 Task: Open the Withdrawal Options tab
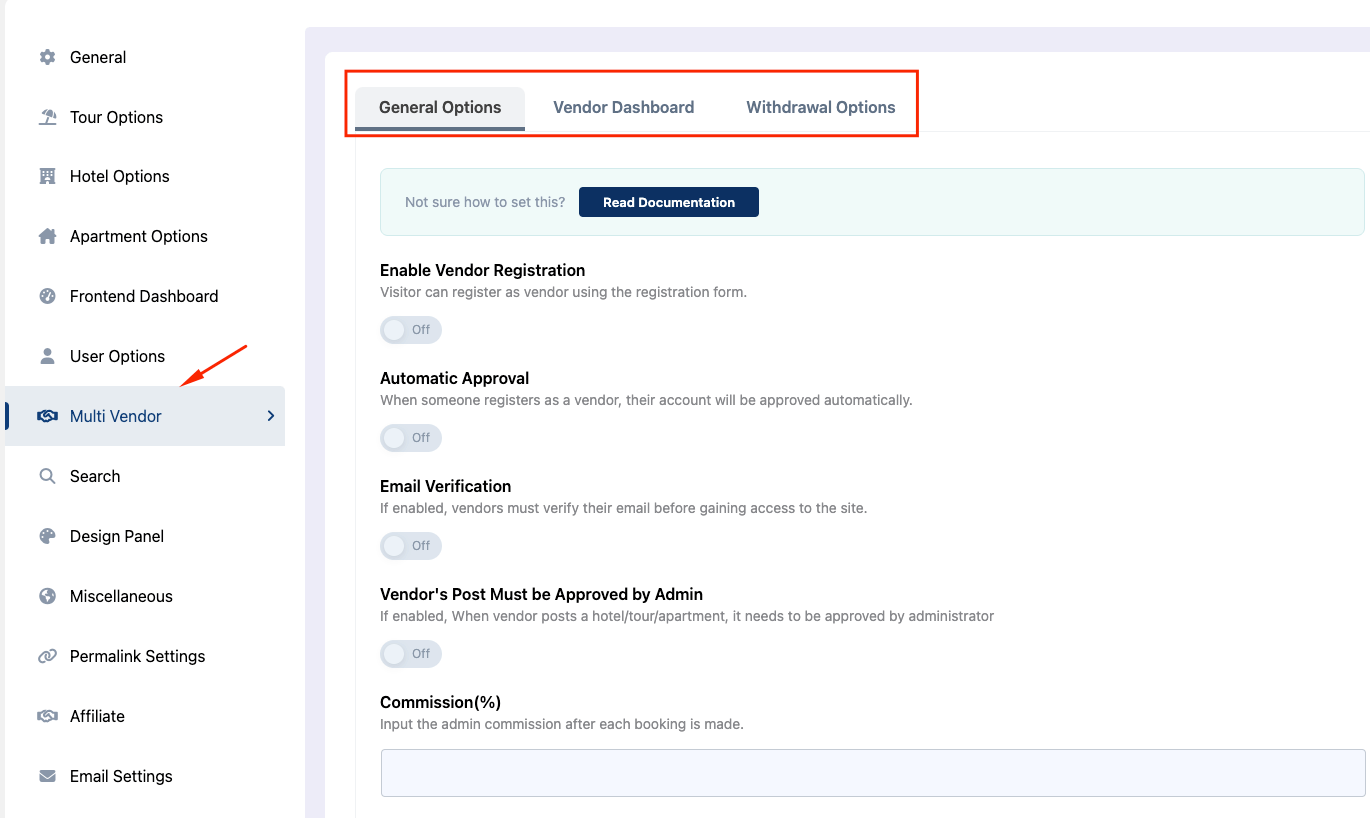tap(820, 107)
